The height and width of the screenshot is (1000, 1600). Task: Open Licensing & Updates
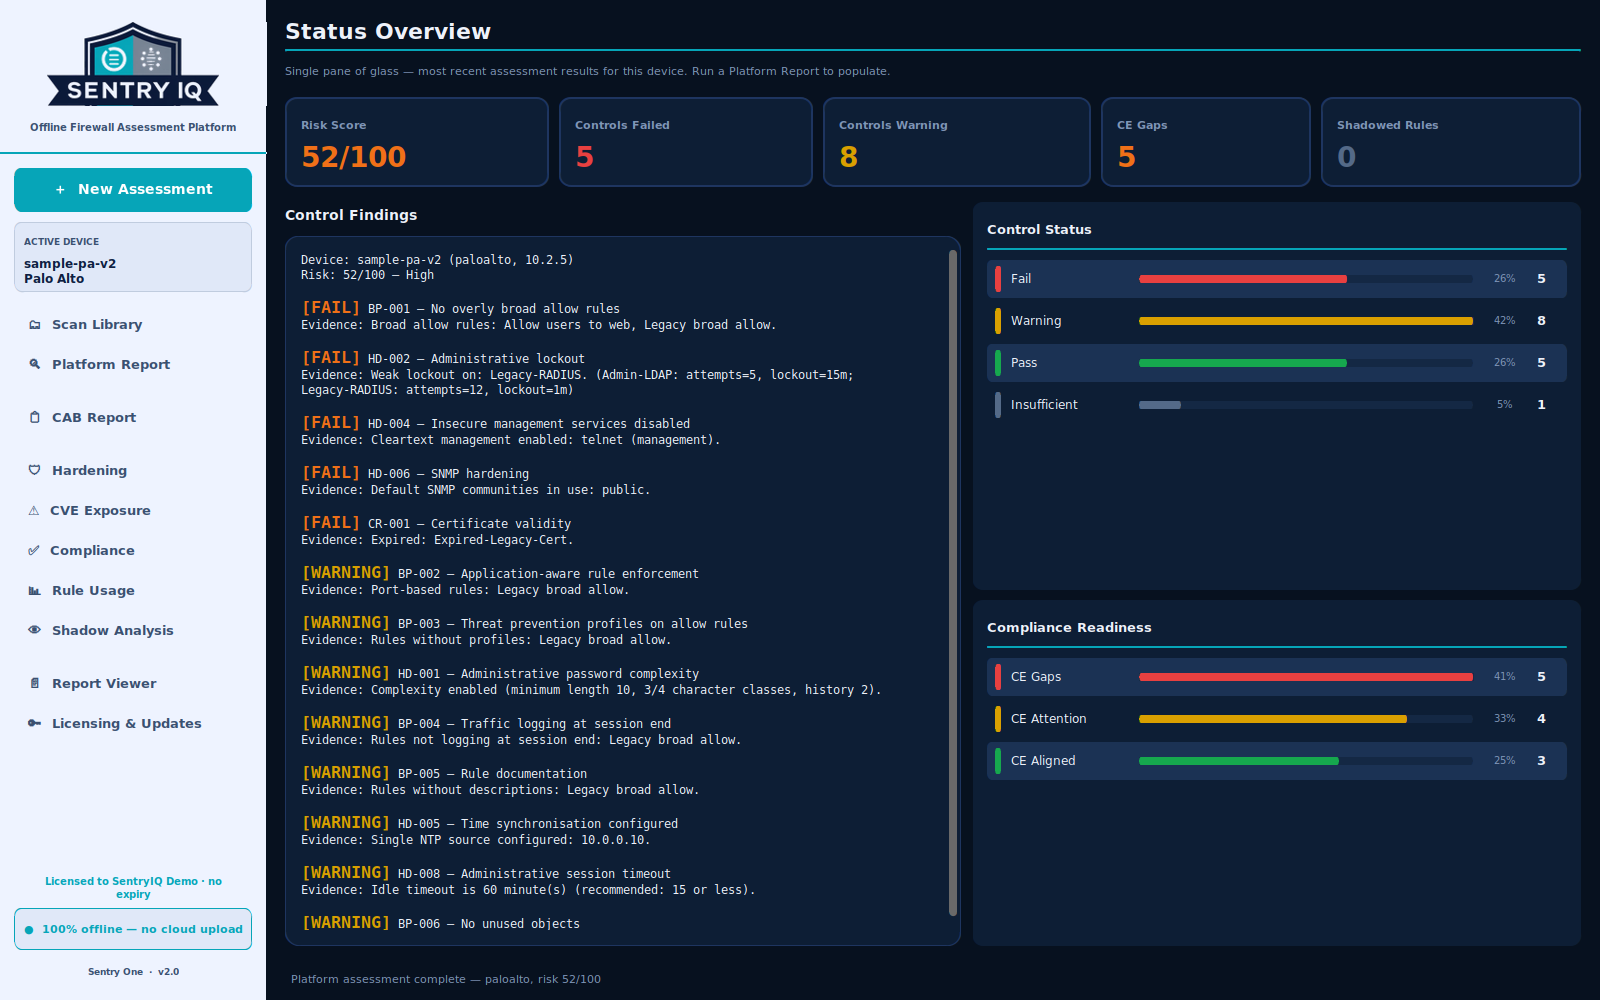[133, 724]
